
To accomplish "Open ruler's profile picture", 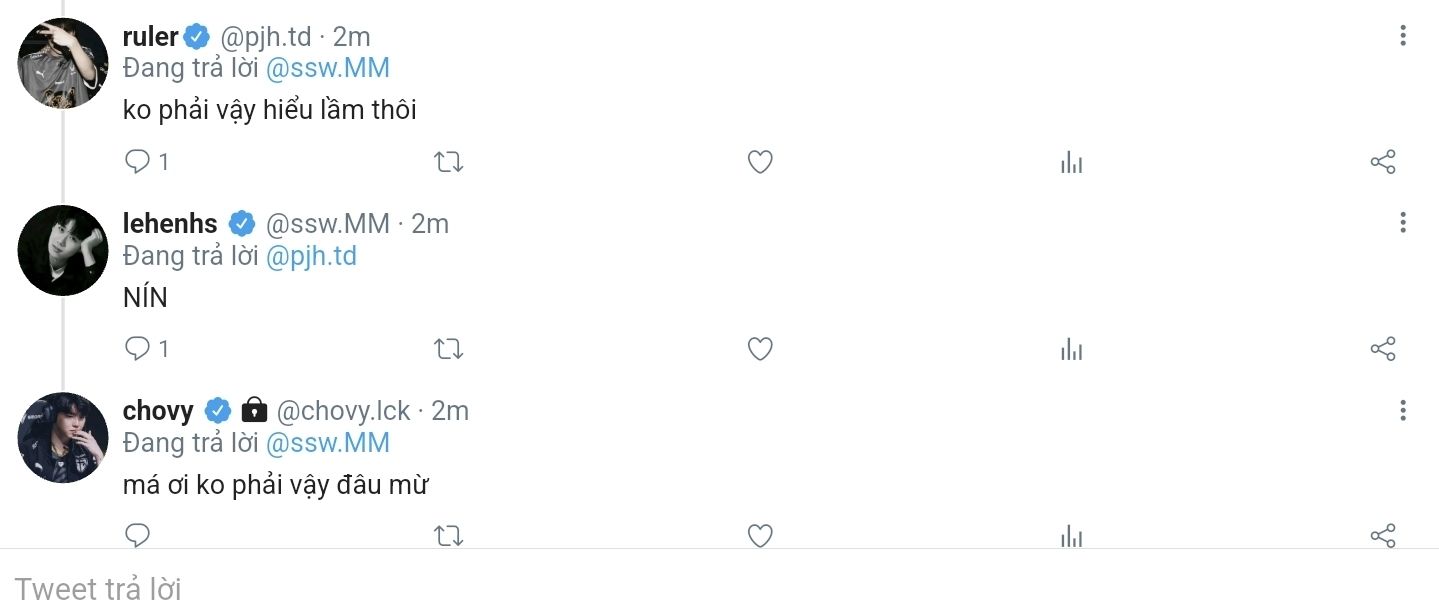I will (x=63, y=63).
